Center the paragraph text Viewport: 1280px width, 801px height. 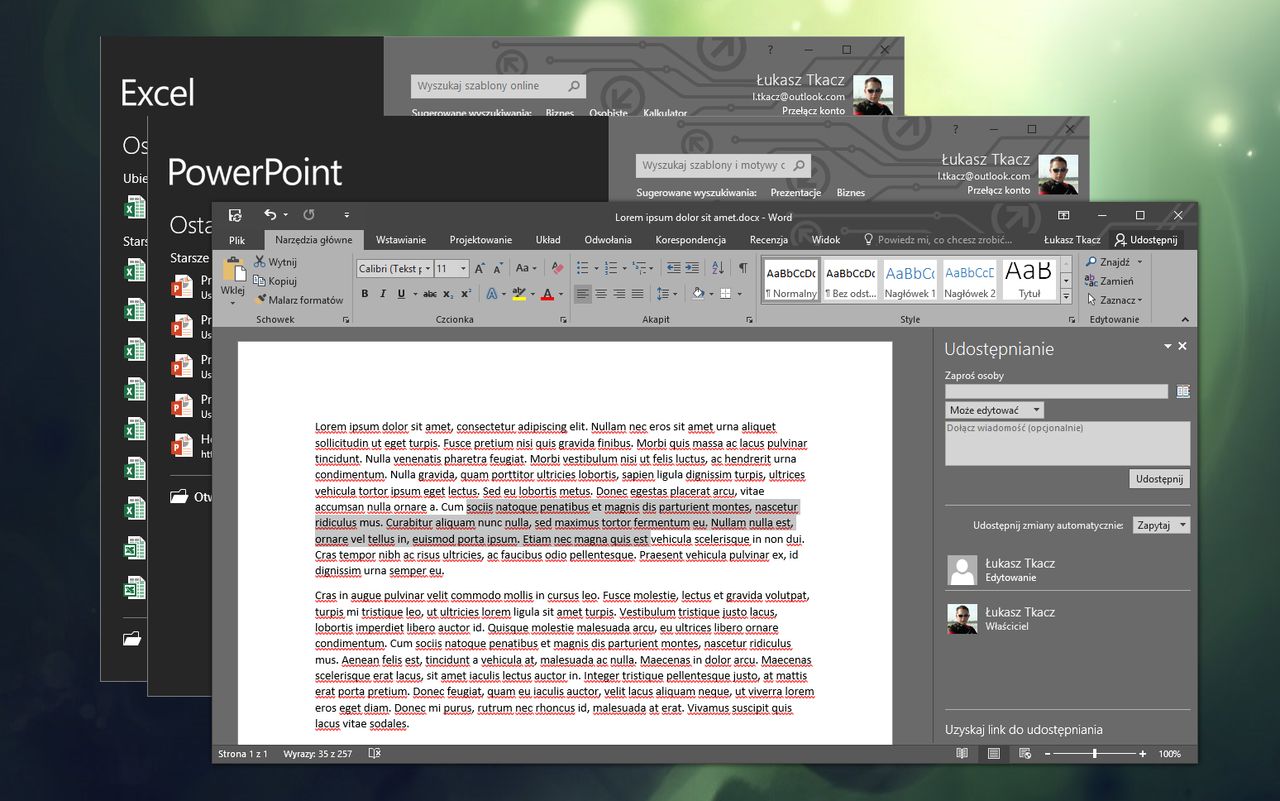[601, 294]
